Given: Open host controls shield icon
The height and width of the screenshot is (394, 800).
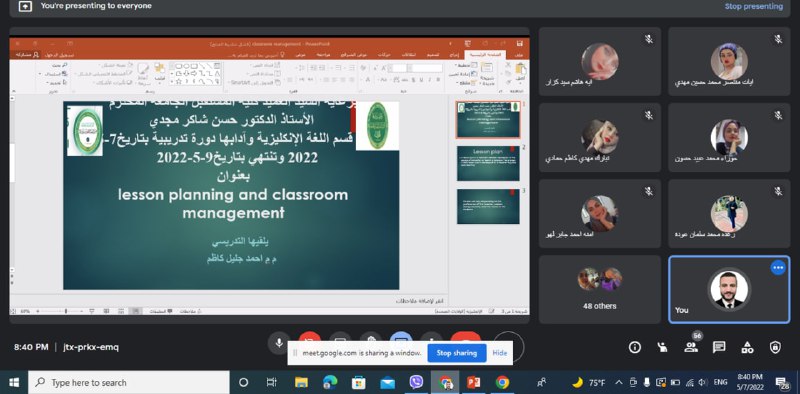Looking at the screenshot, I should 775,347.
